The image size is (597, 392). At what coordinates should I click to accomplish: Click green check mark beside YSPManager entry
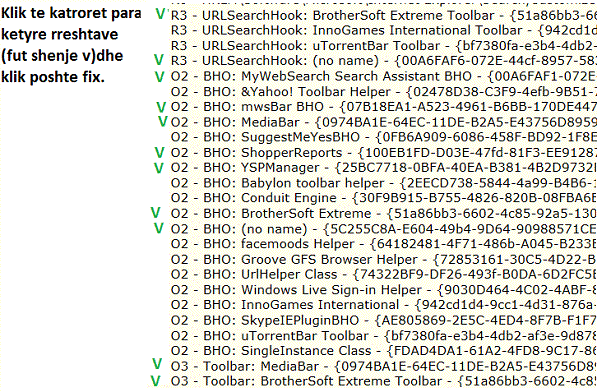(x=158, y=168)
